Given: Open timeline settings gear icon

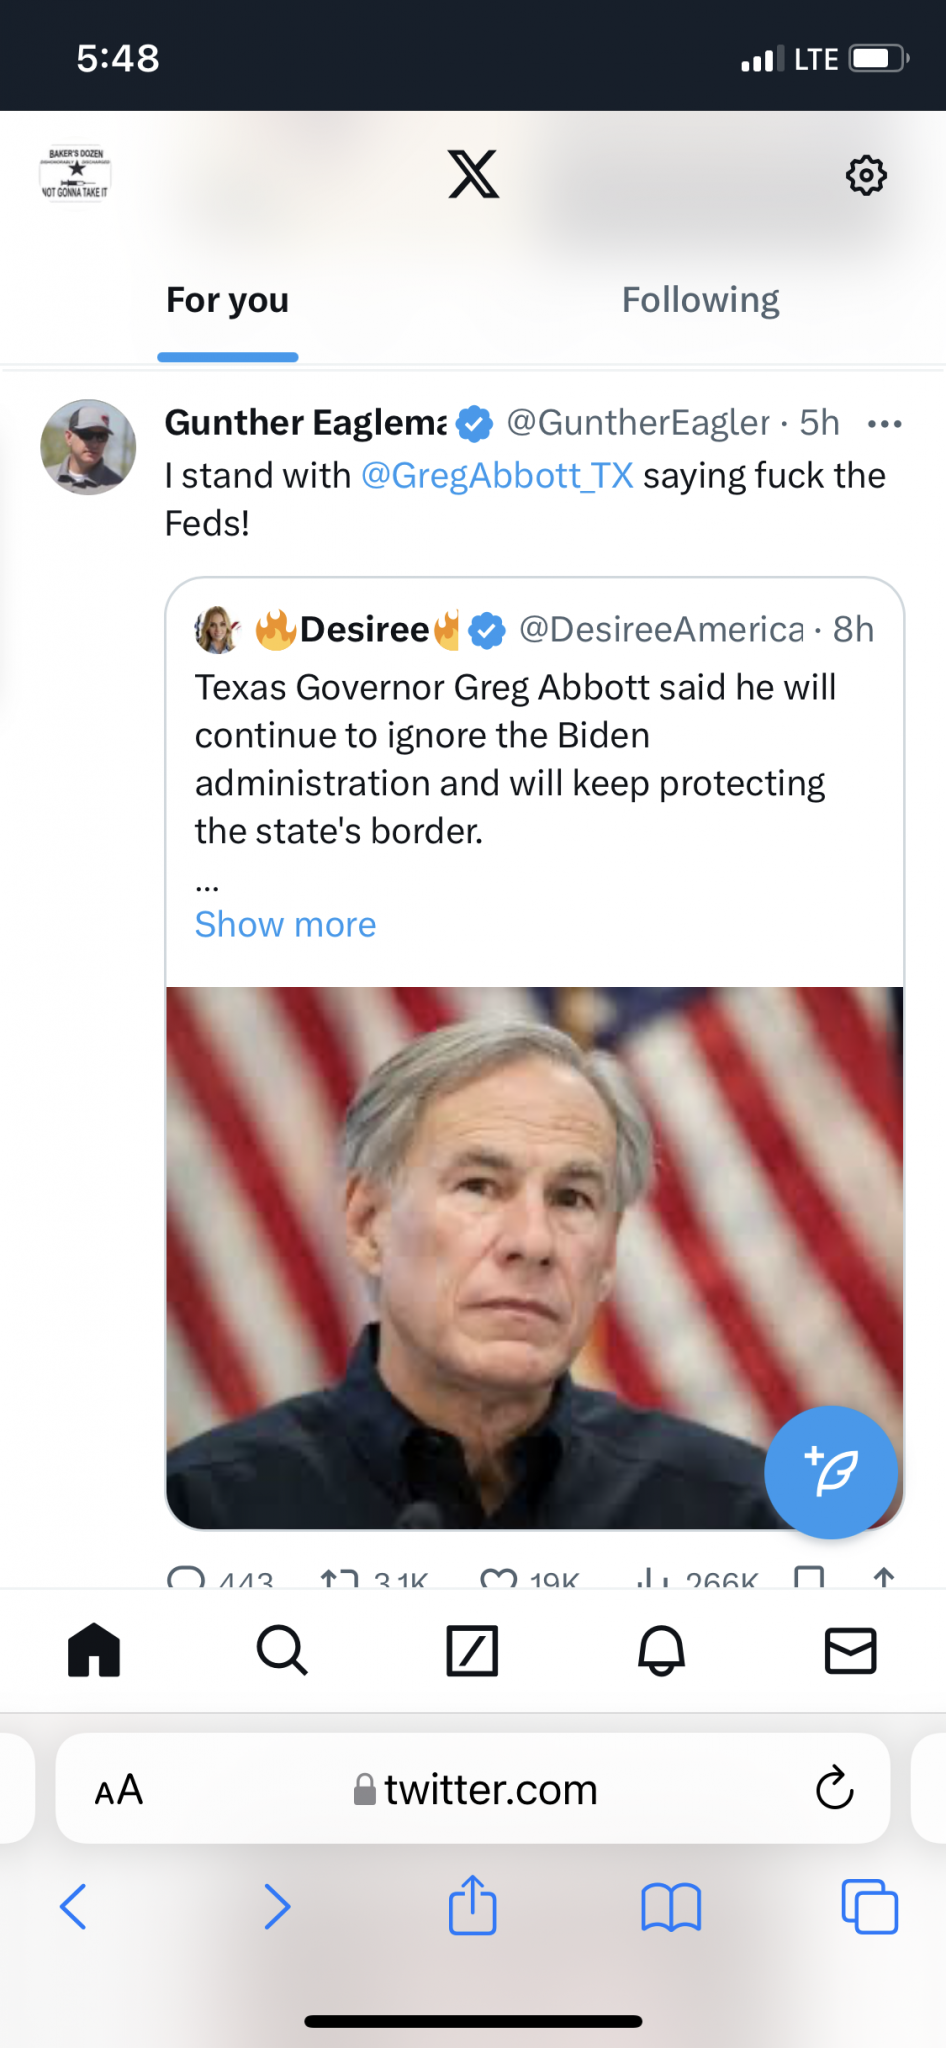Looking at the screenshot, I should tap(866, 175).
